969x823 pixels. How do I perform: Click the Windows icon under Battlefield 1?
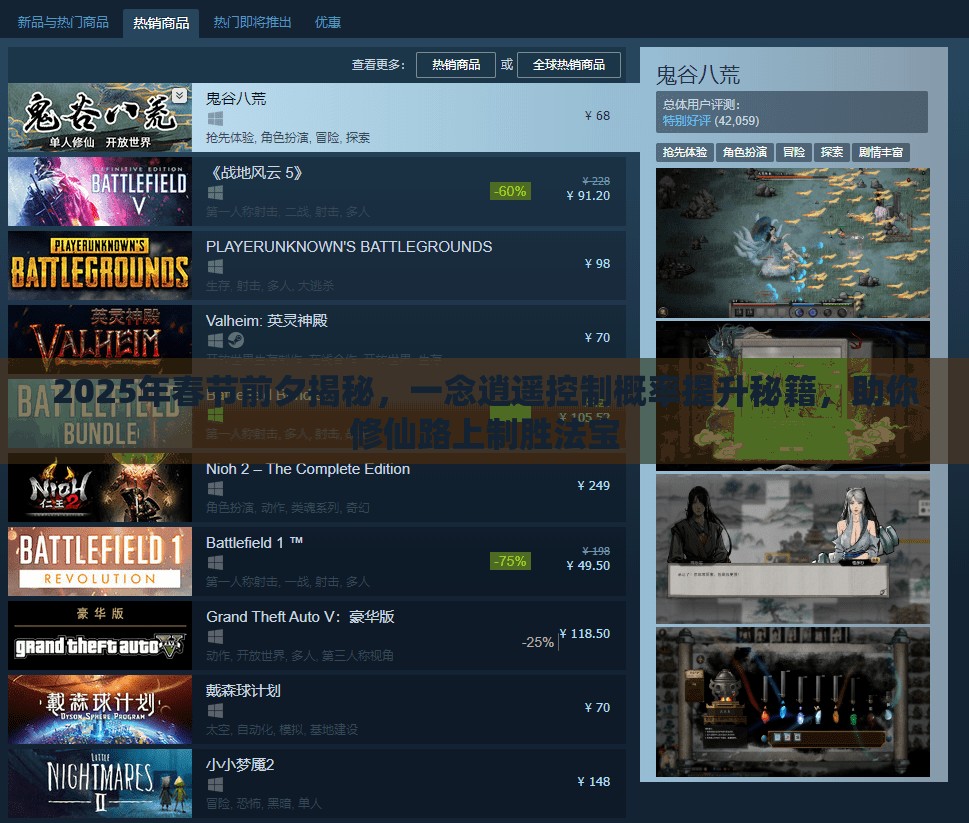(x=215, y=563)
